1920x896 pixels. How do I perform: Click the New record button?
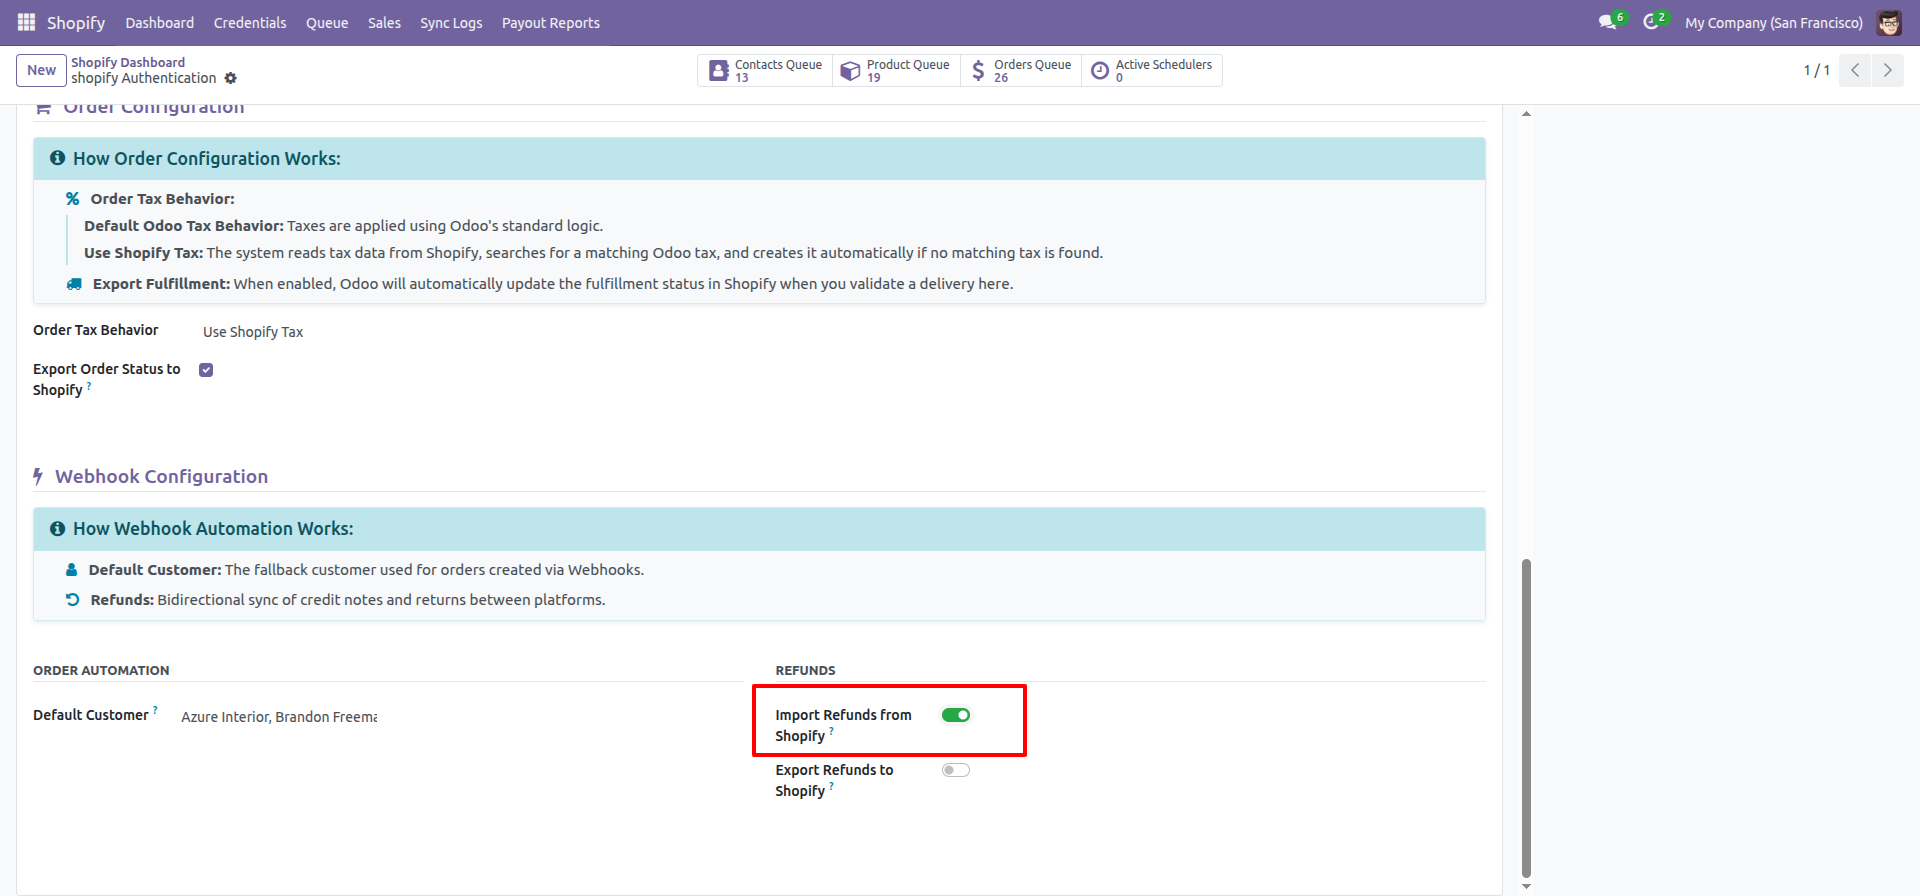[42, 70]
